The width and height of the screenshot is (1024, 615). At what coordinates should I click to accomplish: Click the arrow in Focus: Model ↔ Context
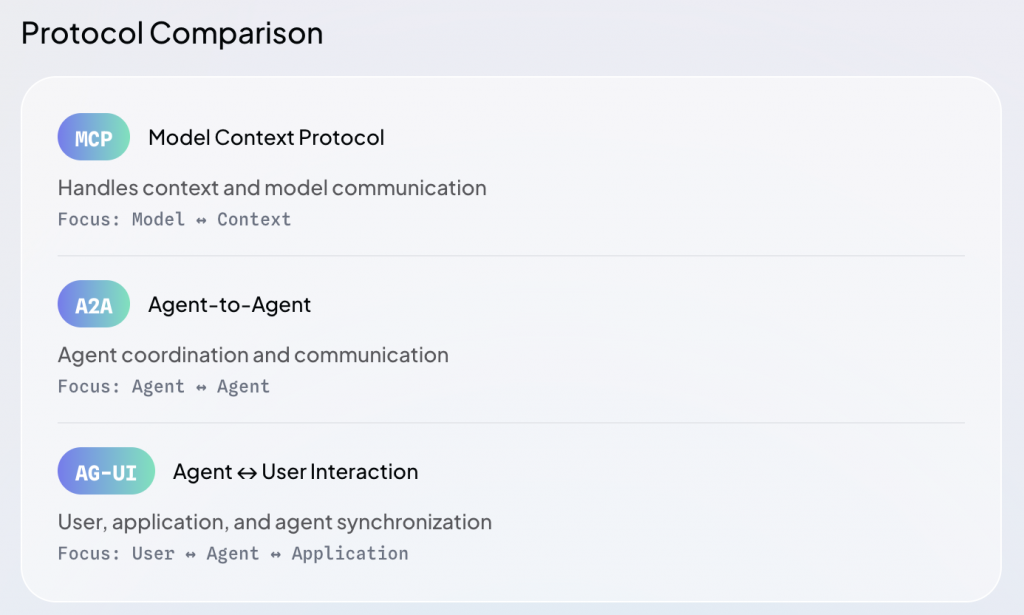(x=201, y=220)
